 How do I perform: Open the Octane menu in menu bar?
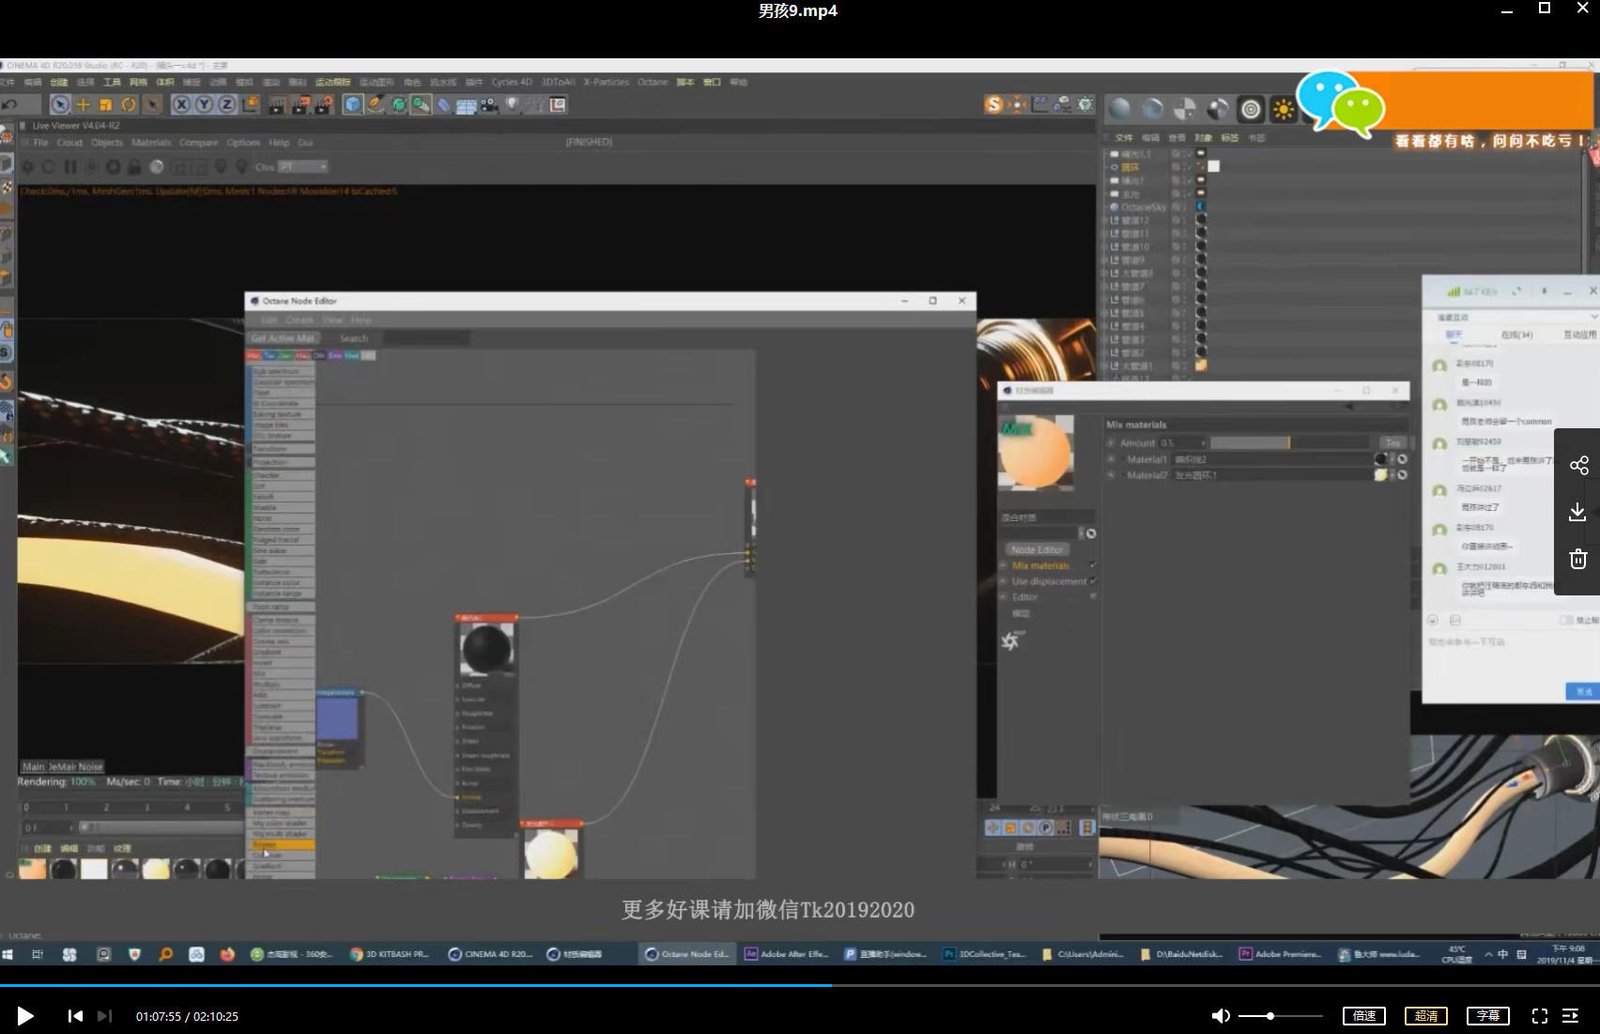pos(652,82)
